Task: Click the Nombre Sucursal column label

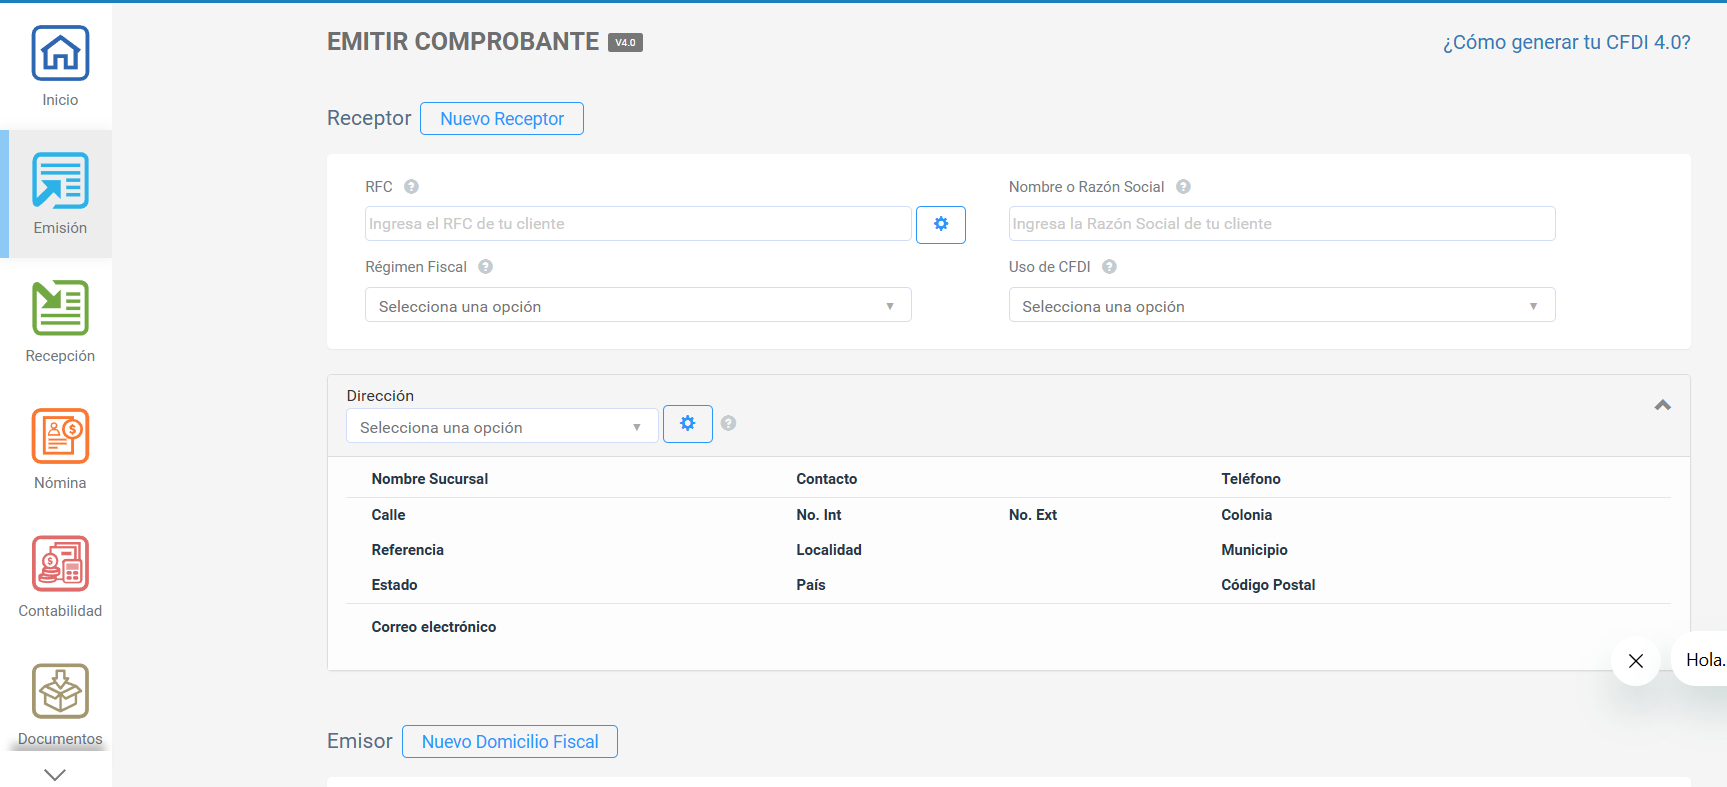Action: 430,479
